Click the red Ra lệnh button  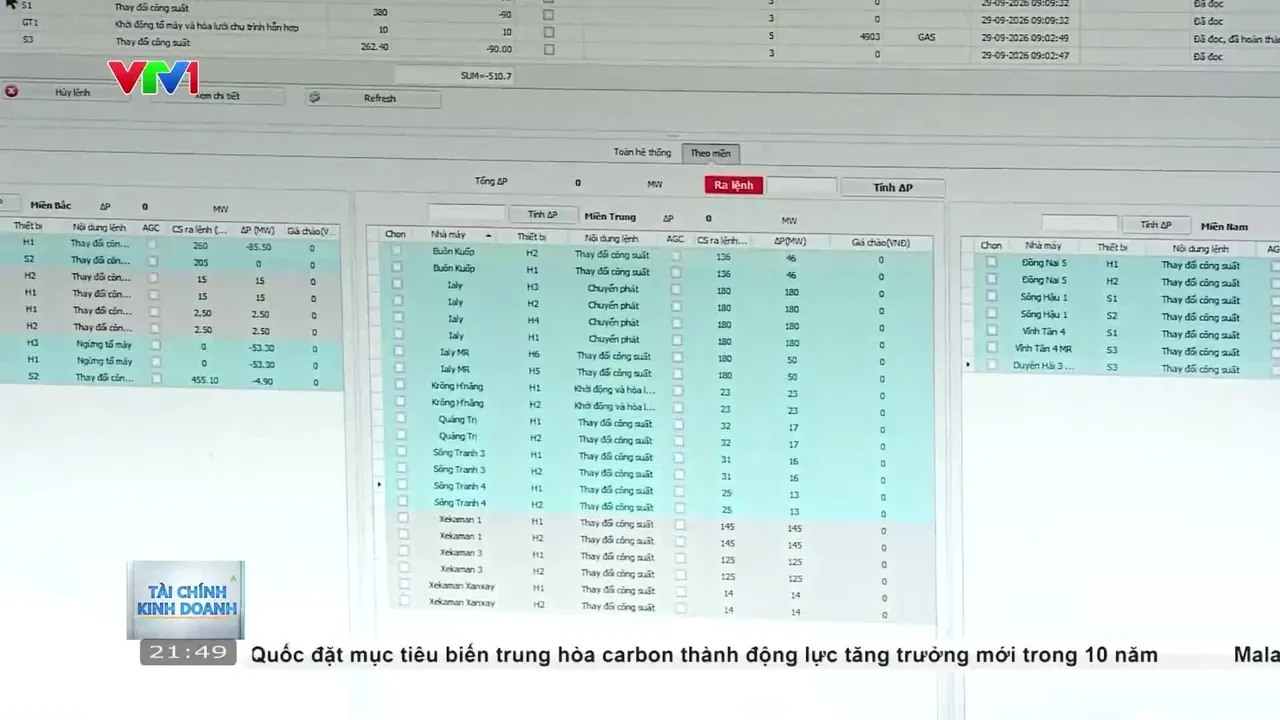733,185
